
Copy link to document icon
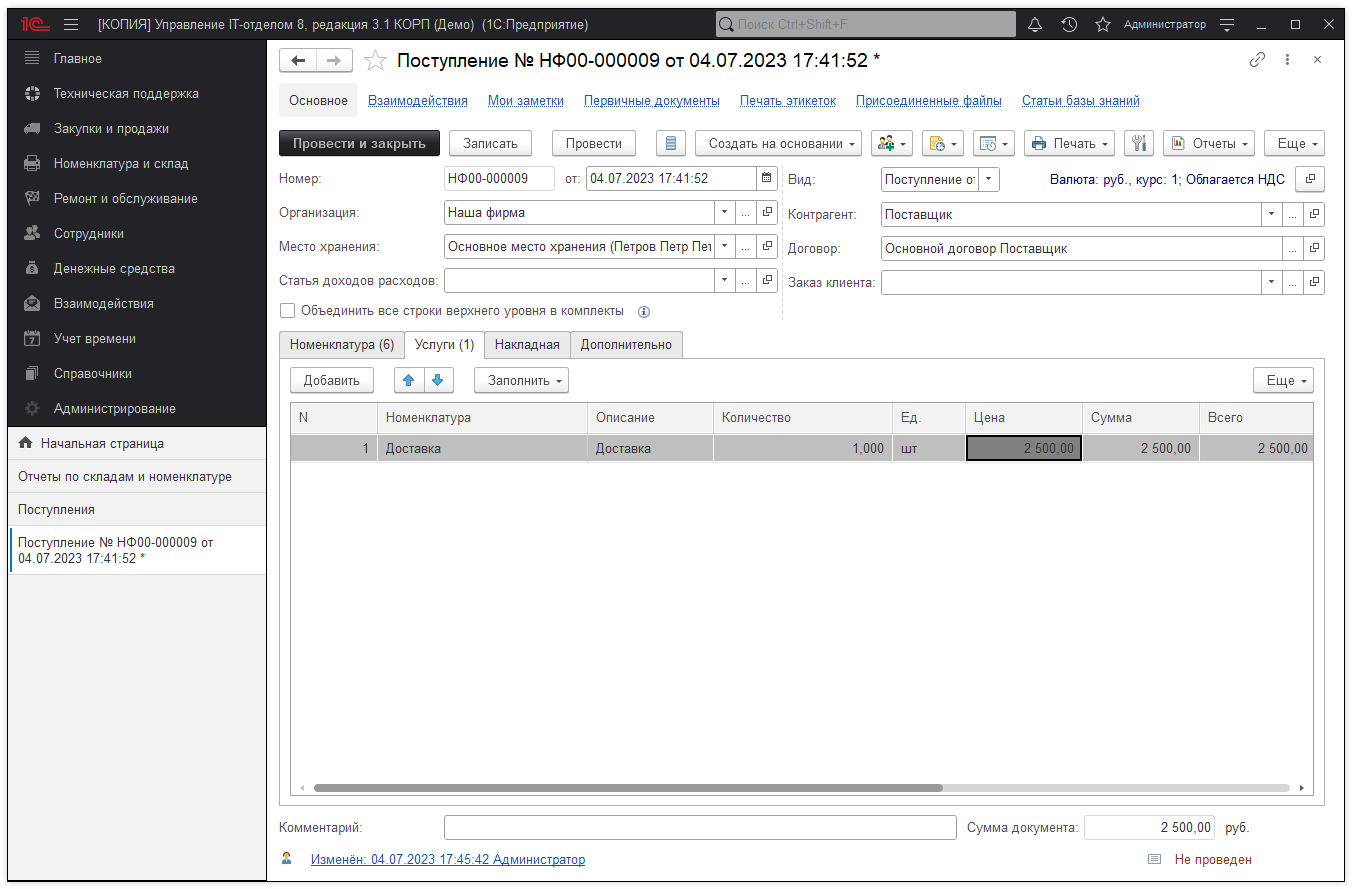point(1257,60)
